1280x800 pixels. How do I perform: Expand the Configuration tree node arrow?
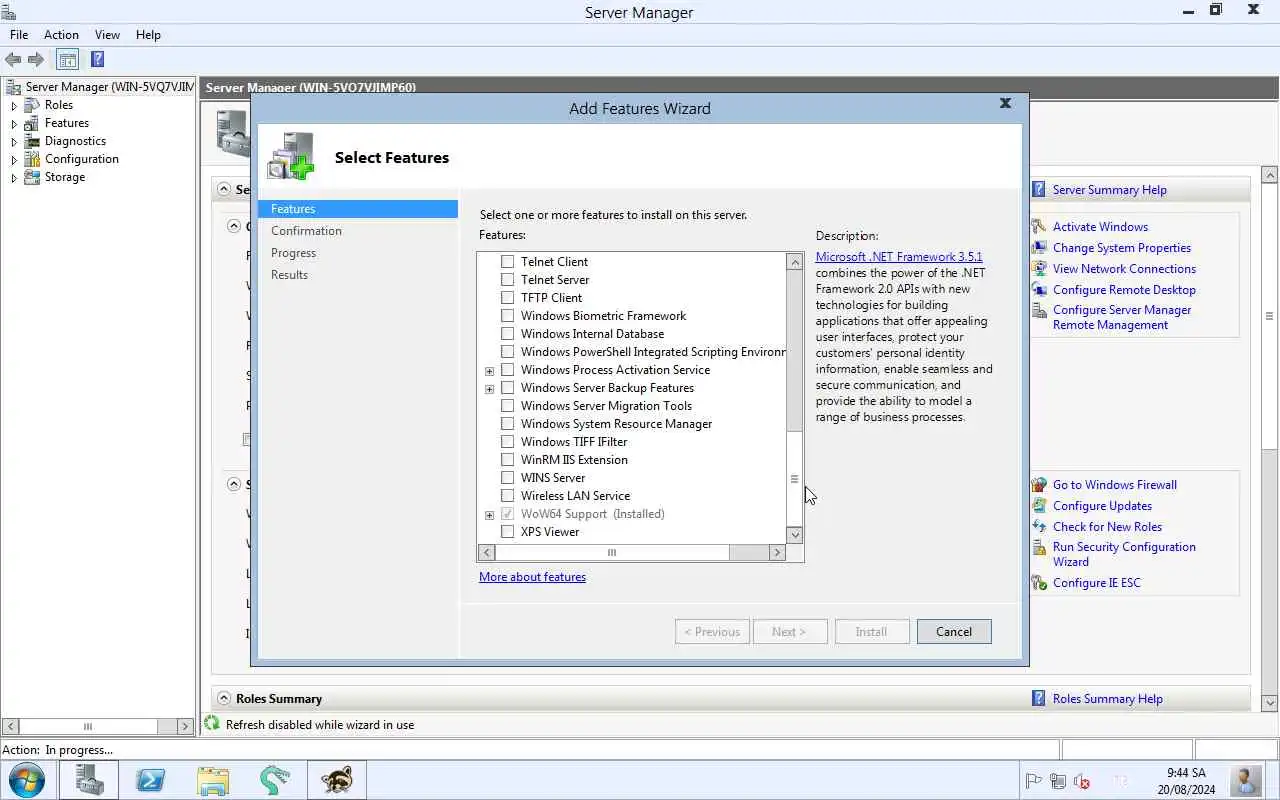(x=14, y=159)
